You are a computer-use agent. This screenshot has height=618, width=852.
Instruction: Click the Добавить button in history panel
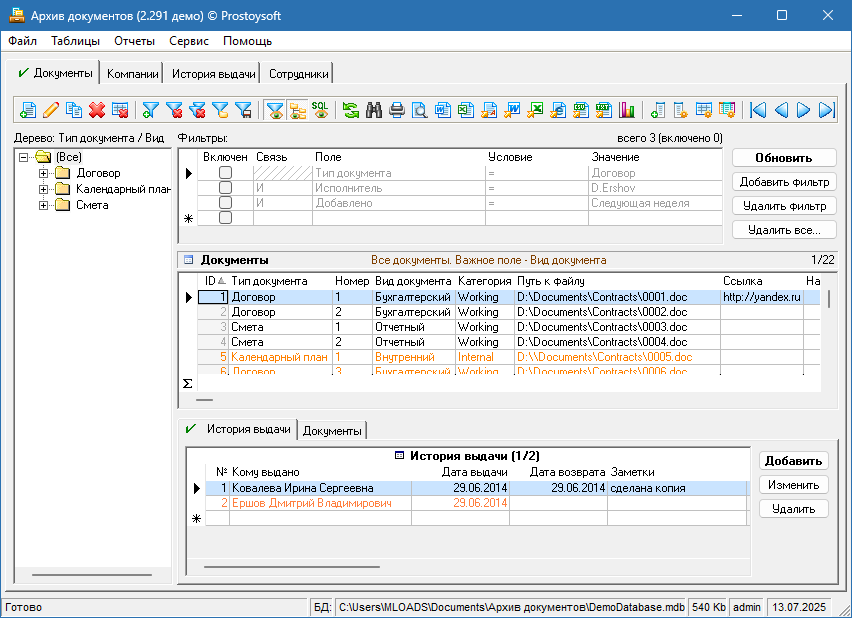(x=793, y=461)
